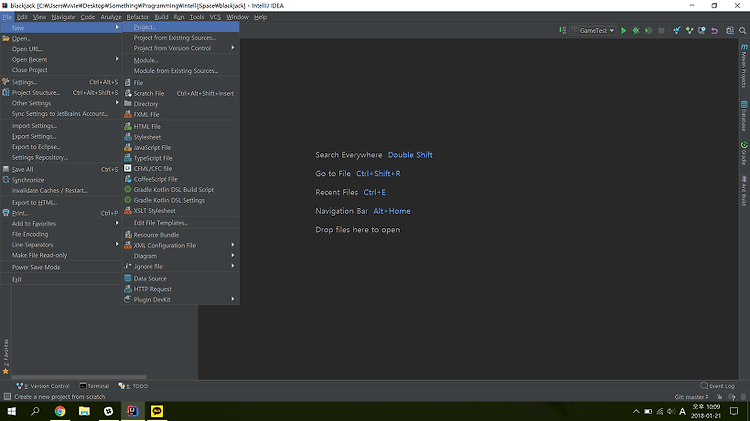The height and width of the screenshot is (421, 750).
Task: Choose Project Structure... from File menu
Action: click(61, 92)
